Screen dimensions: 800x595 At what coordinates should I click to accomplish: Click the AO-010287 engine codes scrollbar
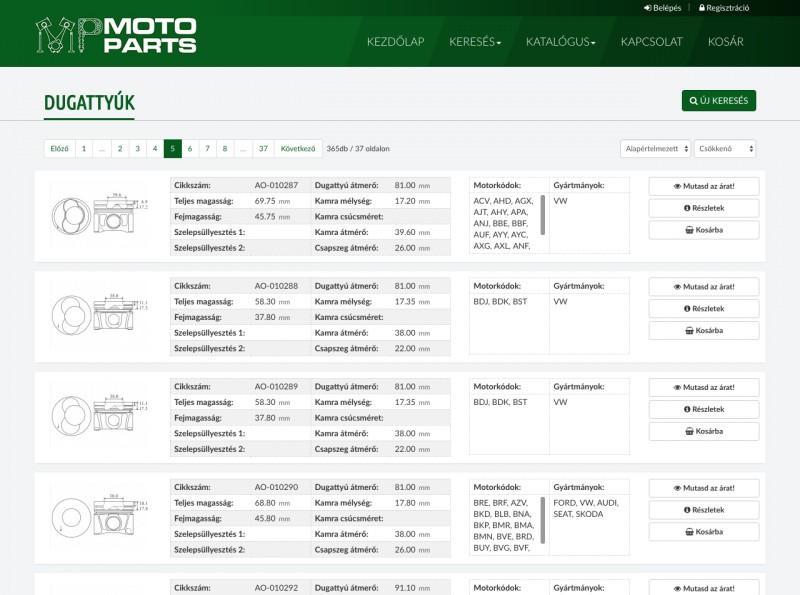pos(543,213)
